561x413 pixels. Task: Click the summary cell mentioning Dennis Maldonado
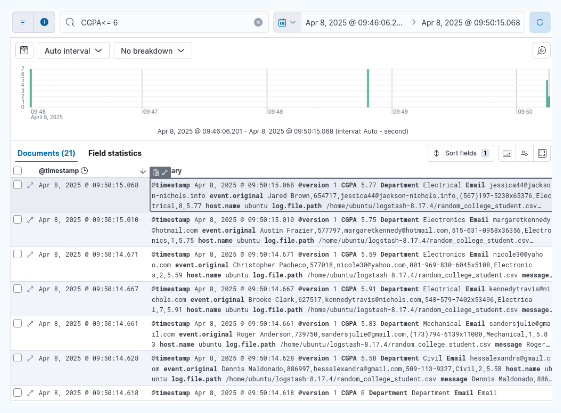pyautogui.click(x=351, y=369)
